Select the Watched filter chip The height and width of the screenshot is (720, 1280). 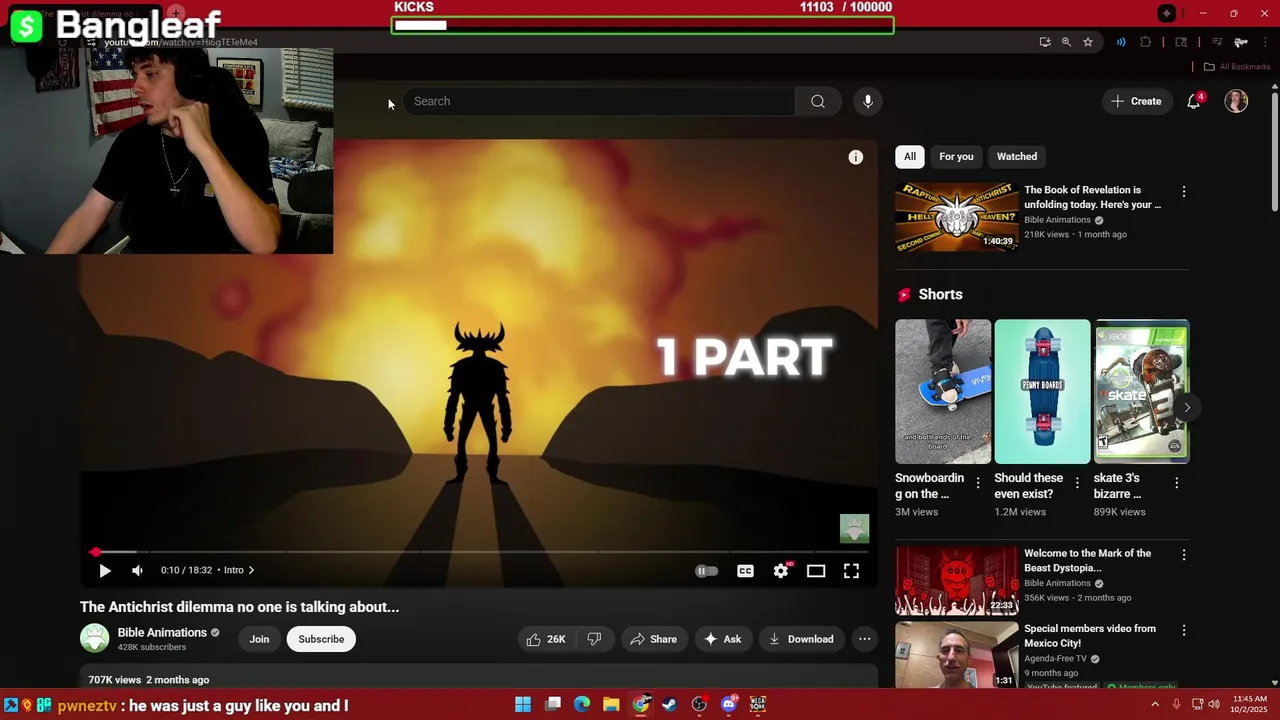[x=1017, y=156]
